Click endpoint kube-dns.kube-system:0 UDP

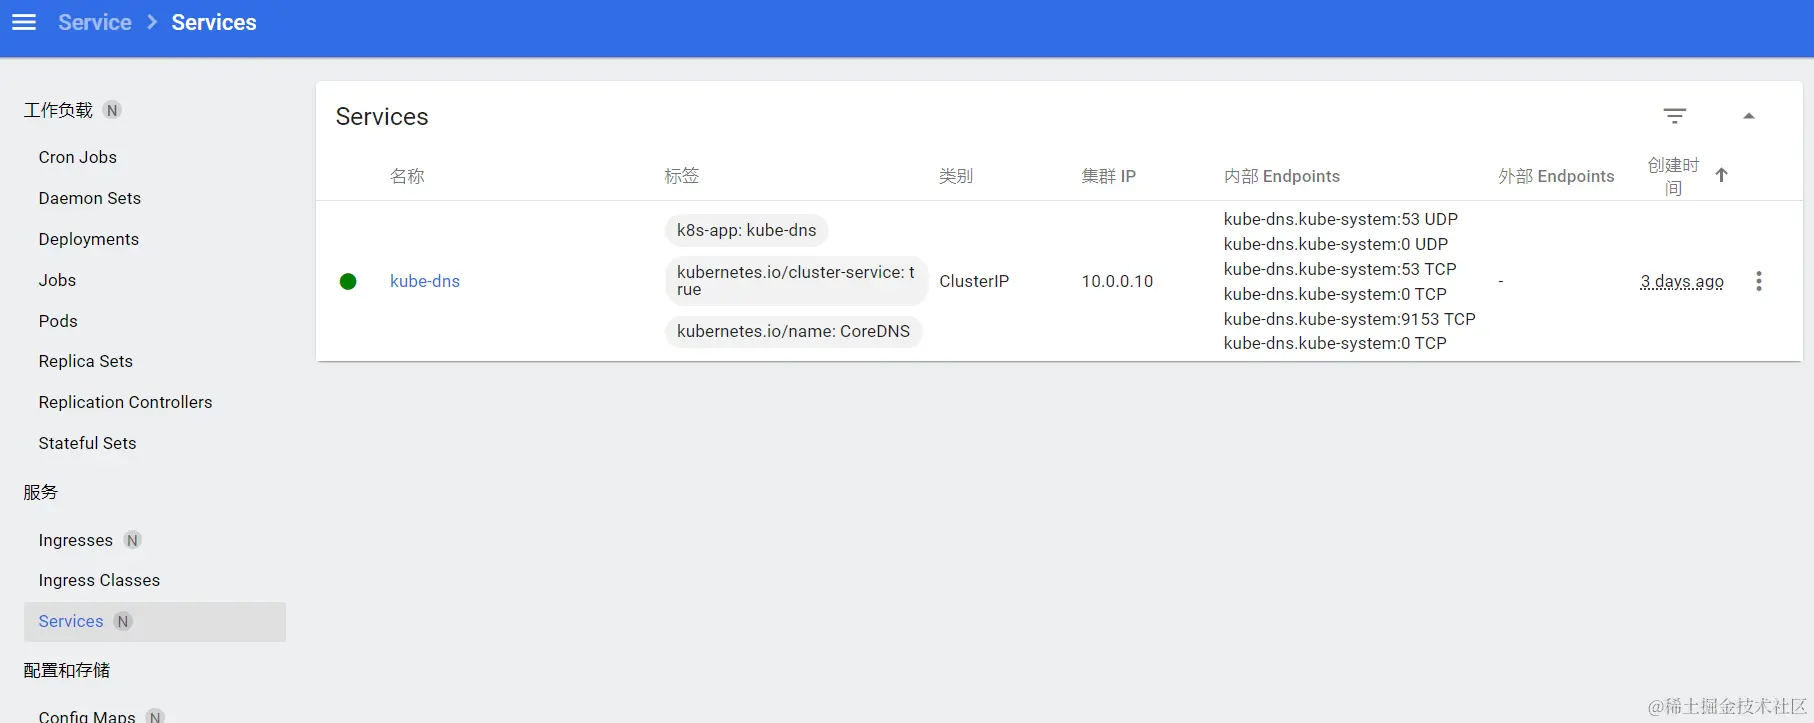click(x=1336, y=244)
